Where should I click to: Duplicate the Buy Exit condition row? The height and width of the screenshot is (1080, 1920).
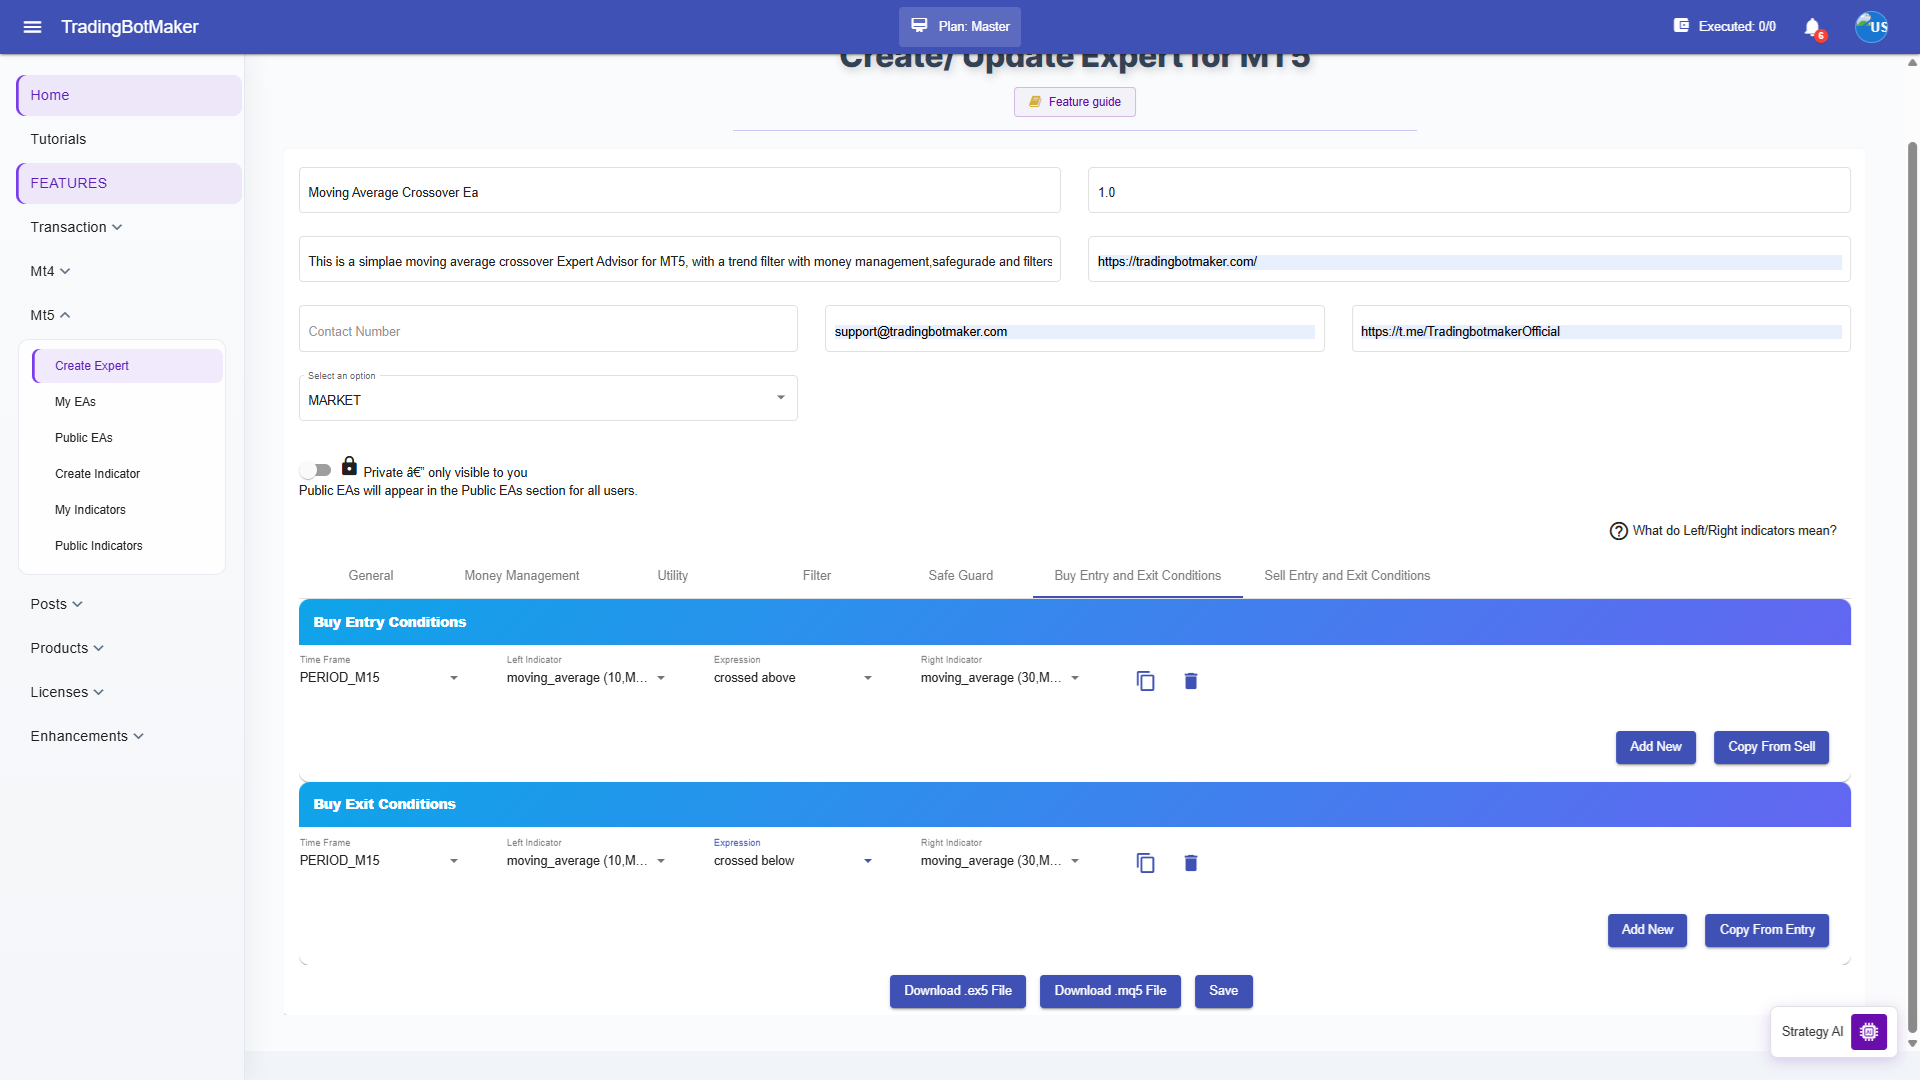coord(1146,863)
